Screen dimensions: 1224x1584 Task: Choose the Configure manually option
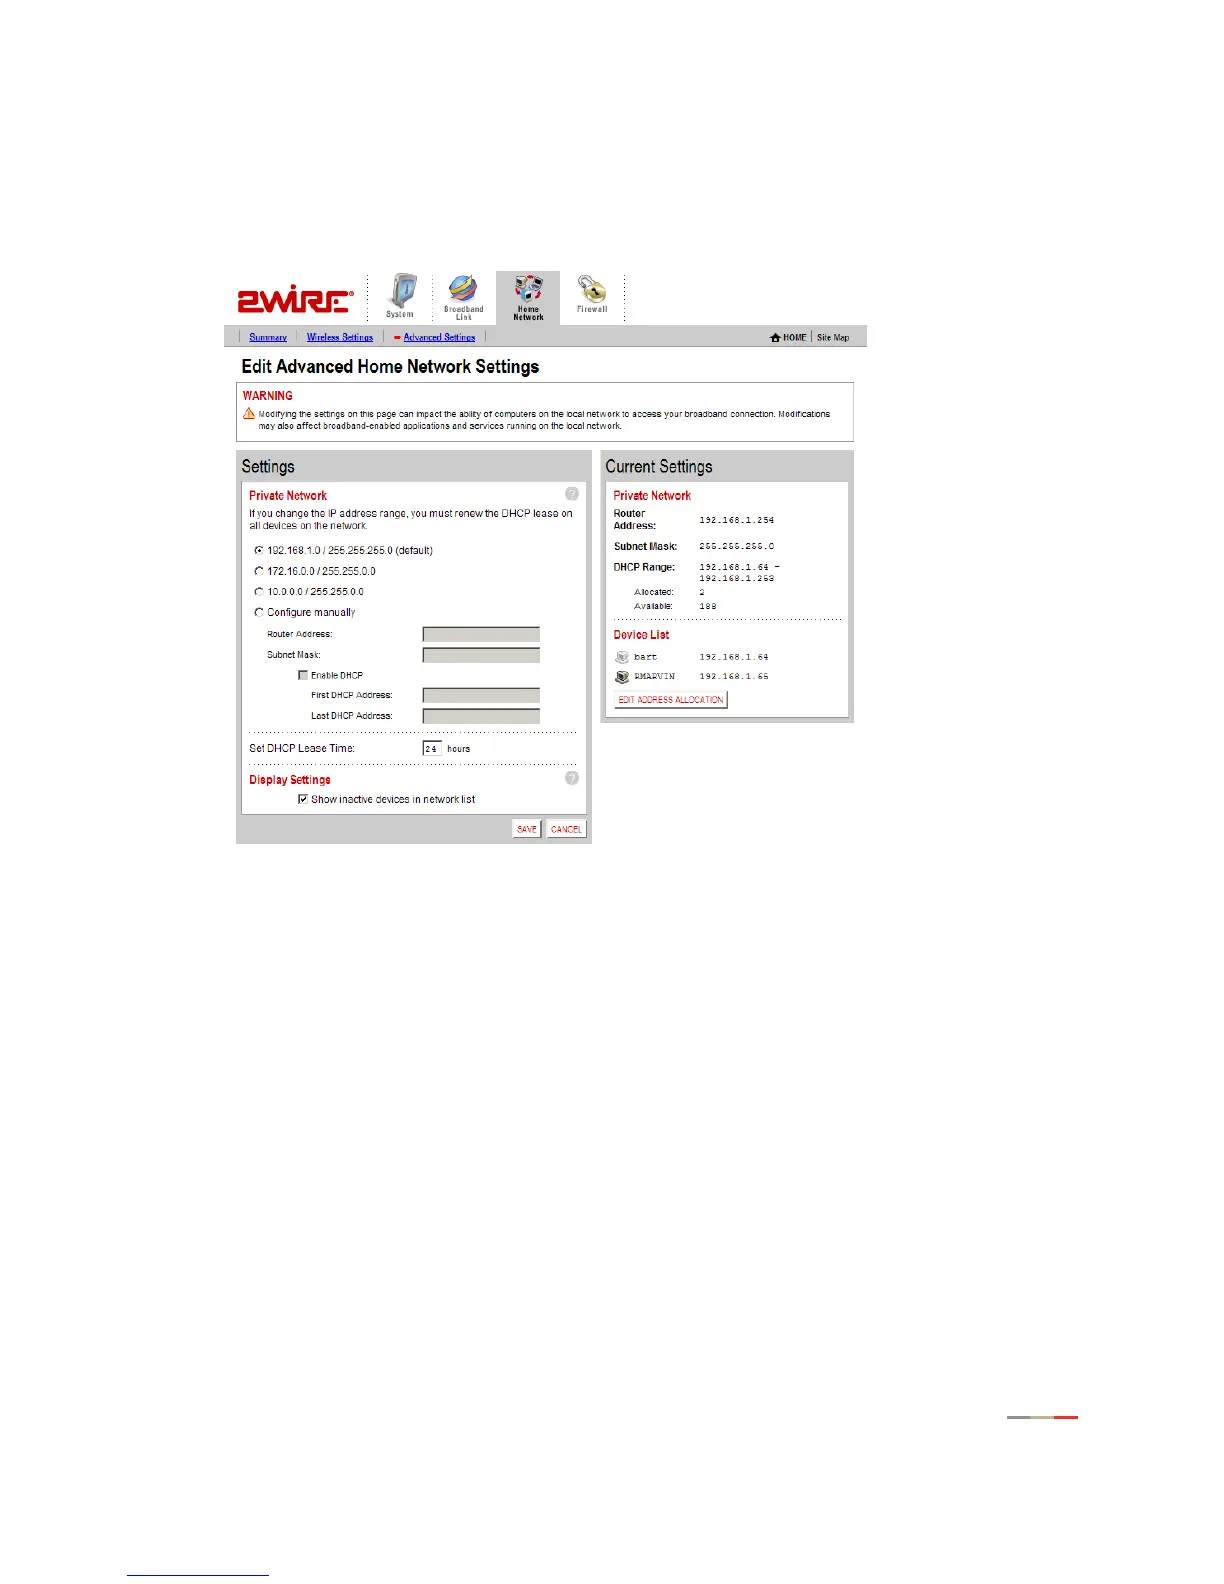(259, 612)
